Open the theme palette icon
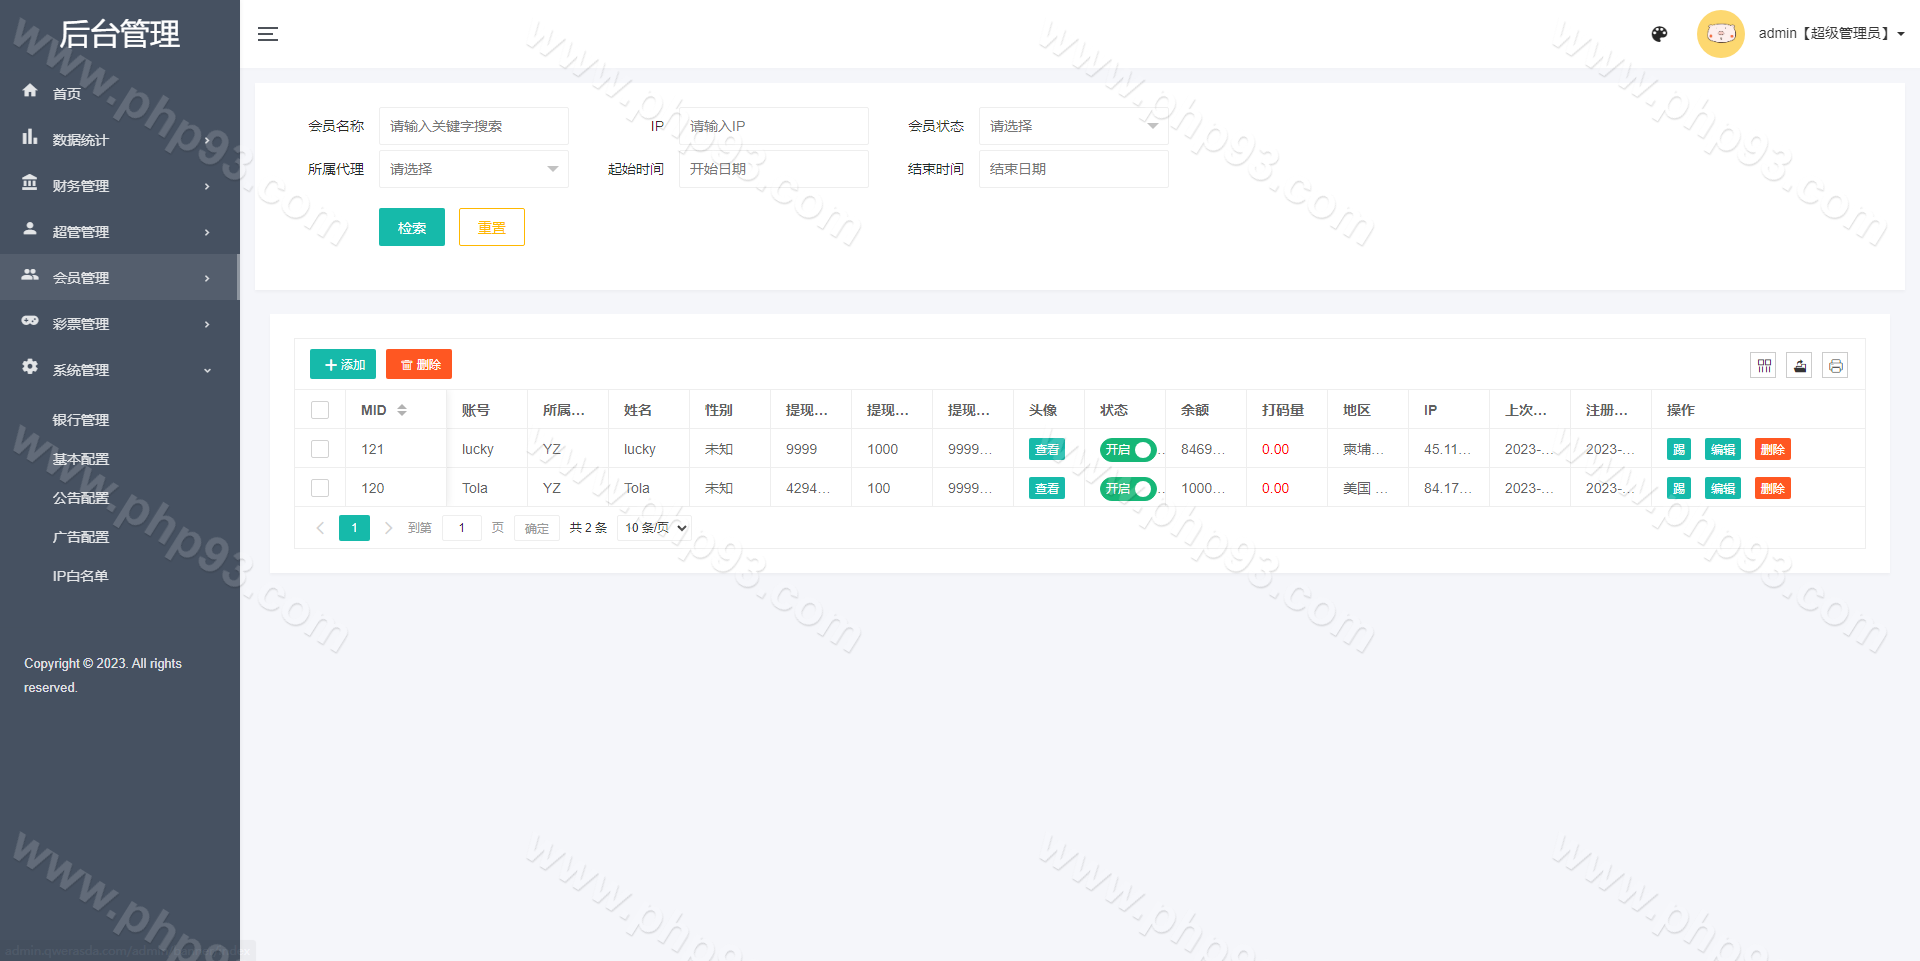This screenshot has height=961, width=1920. (1659, 34)
